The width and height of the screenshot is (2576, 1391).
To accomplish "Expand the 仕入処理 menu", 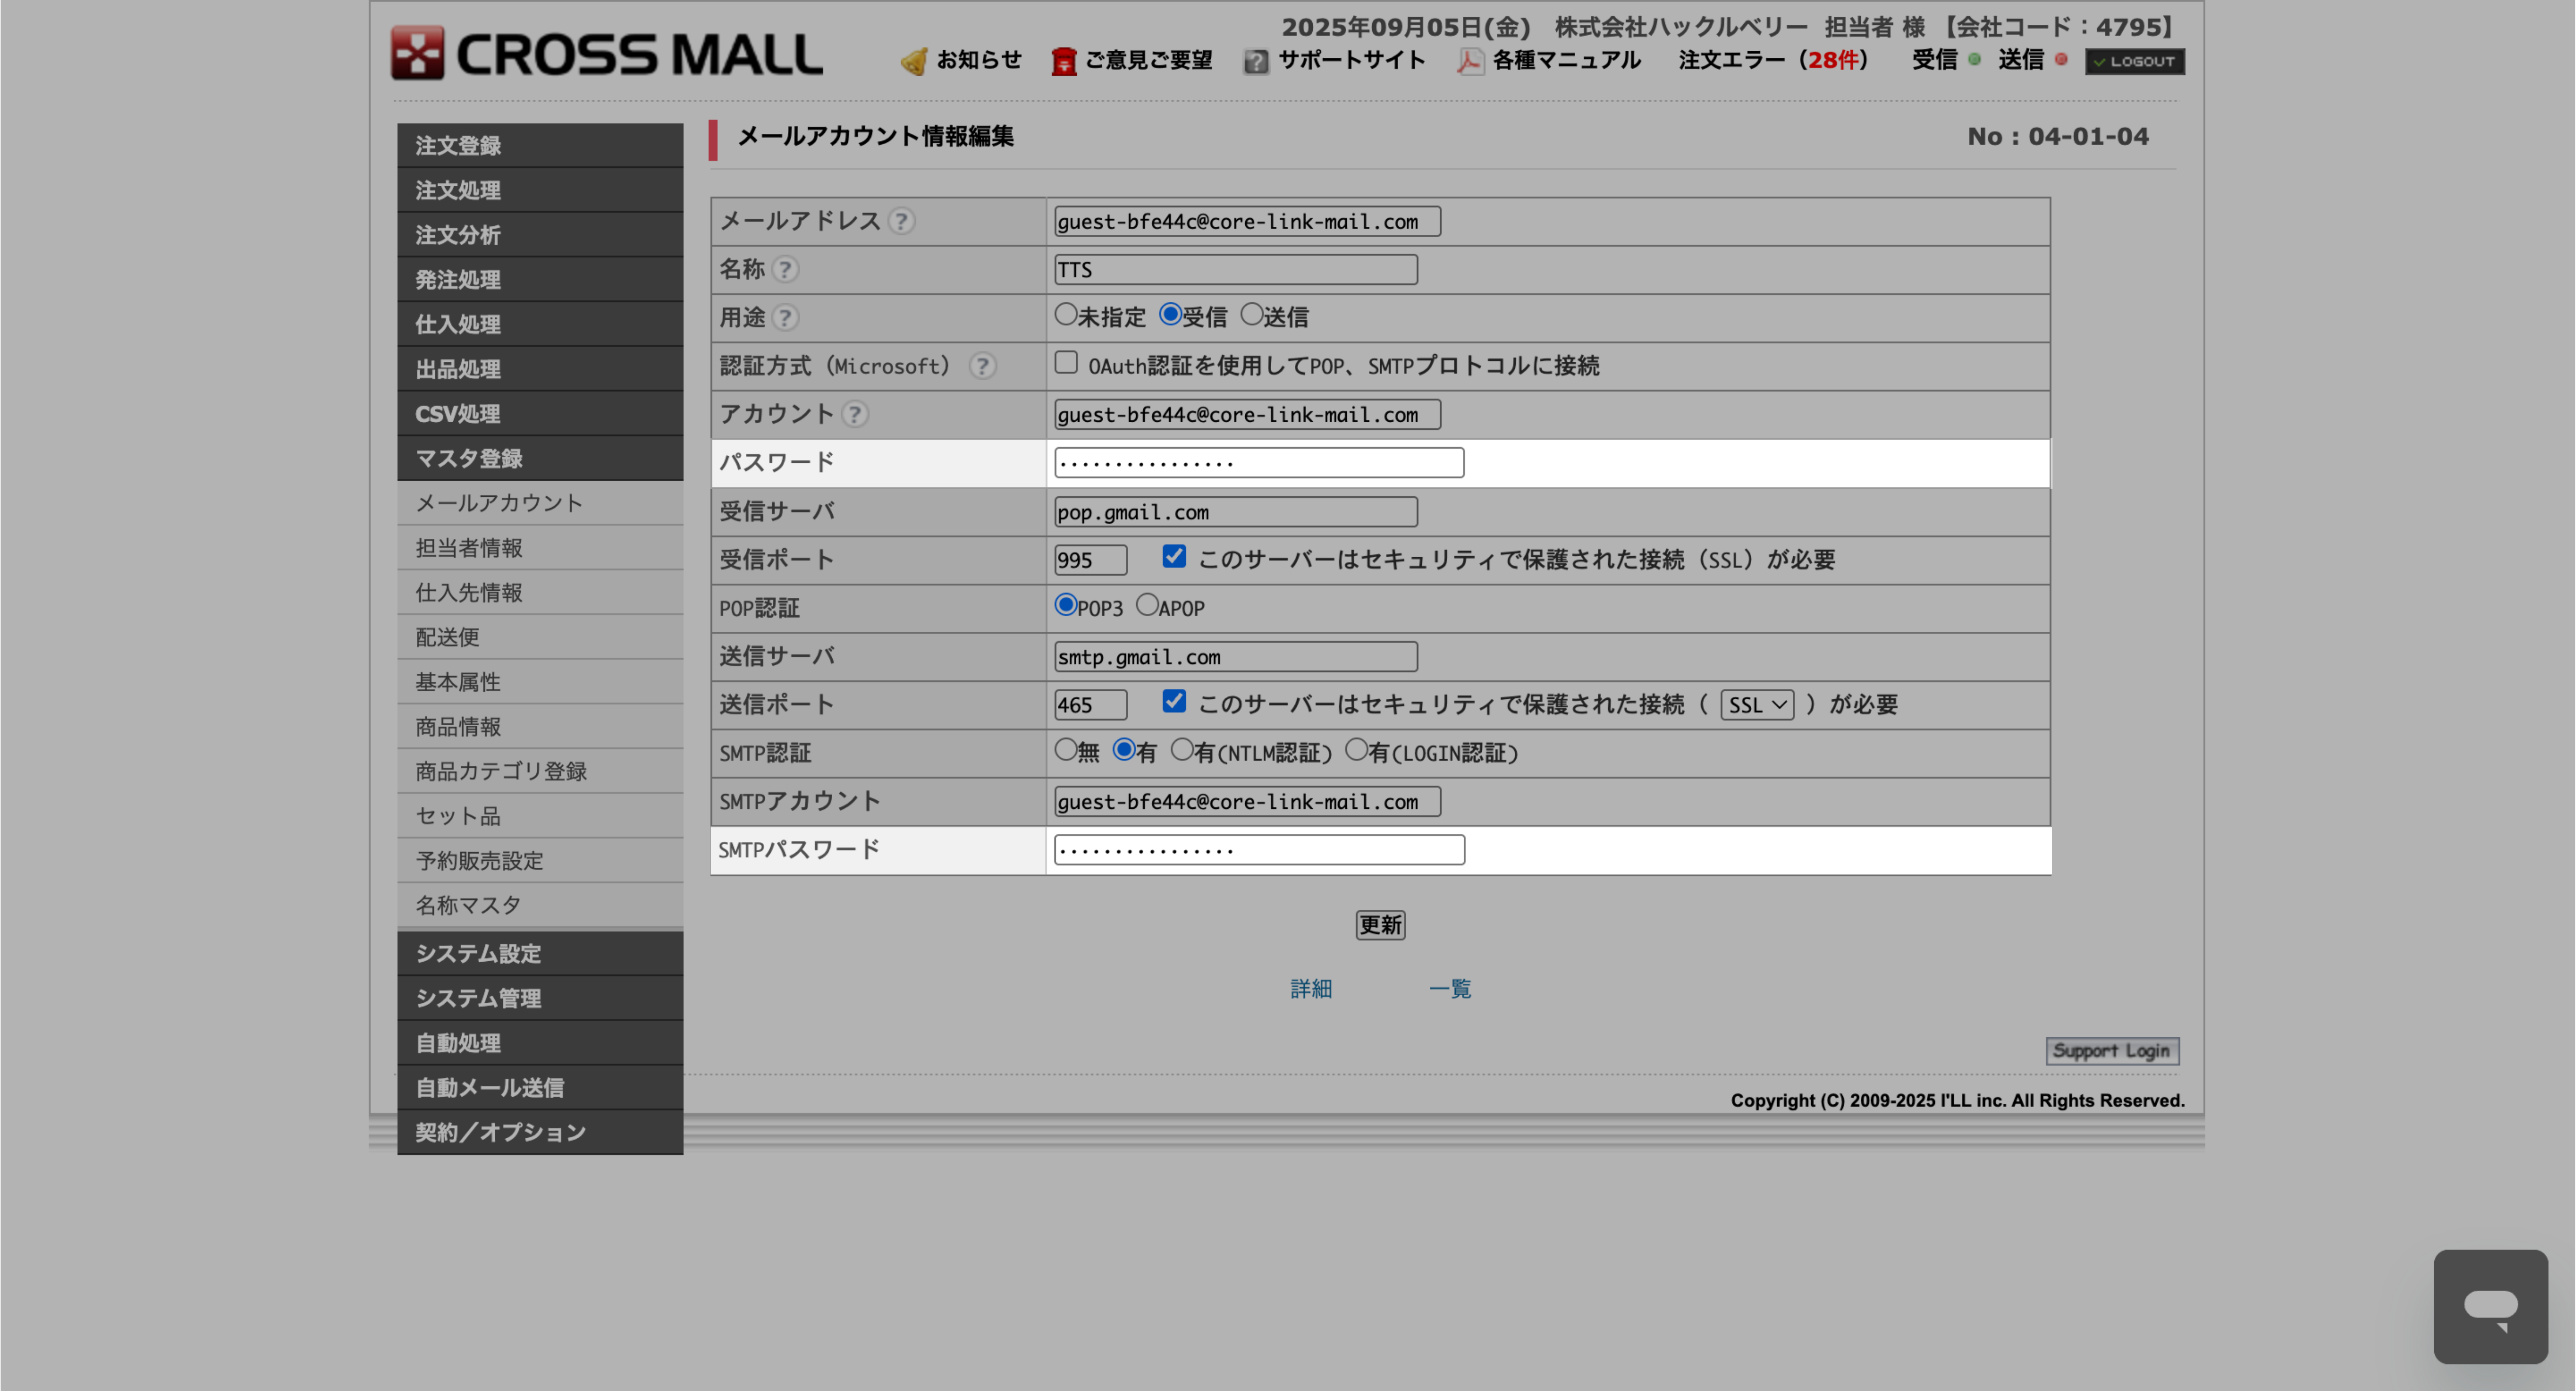I will click(540, 324).
